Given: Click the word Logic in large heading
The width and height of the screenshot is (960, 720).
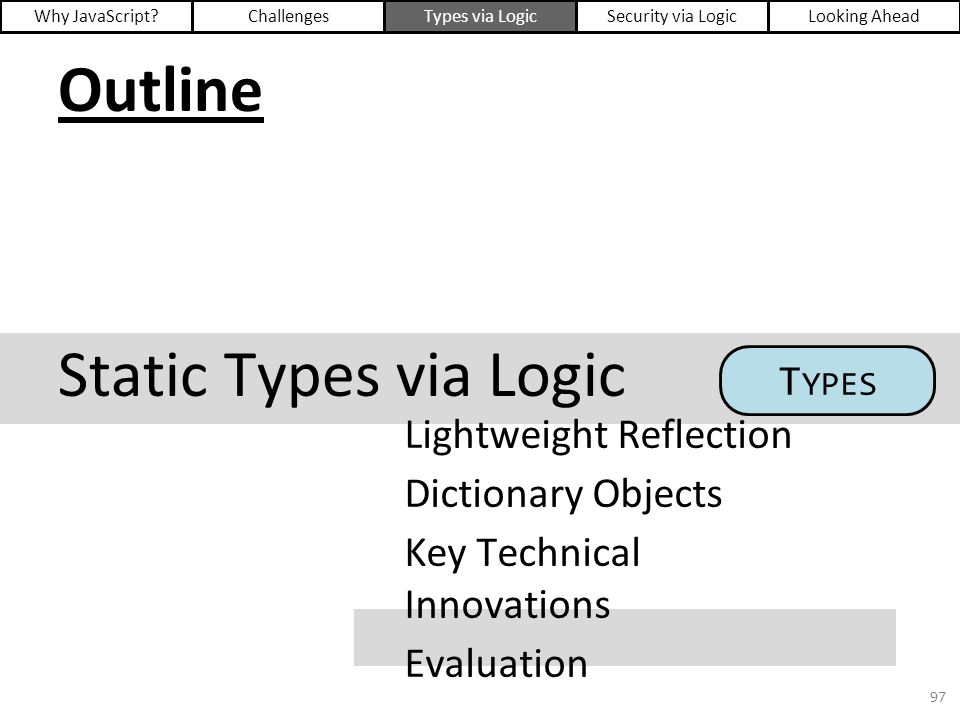Looking at the screenshot, I should tap(557, 377).
